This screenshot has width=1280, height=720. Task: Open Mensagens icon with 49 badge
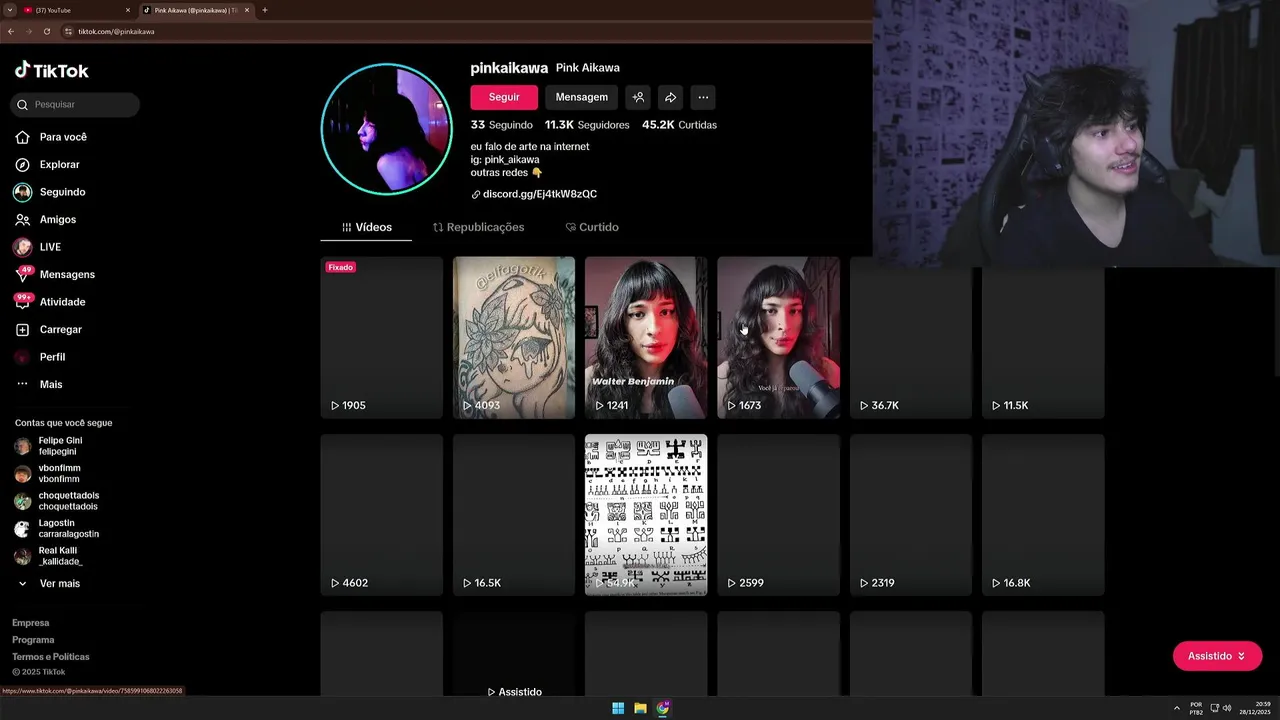coord(22,274)
